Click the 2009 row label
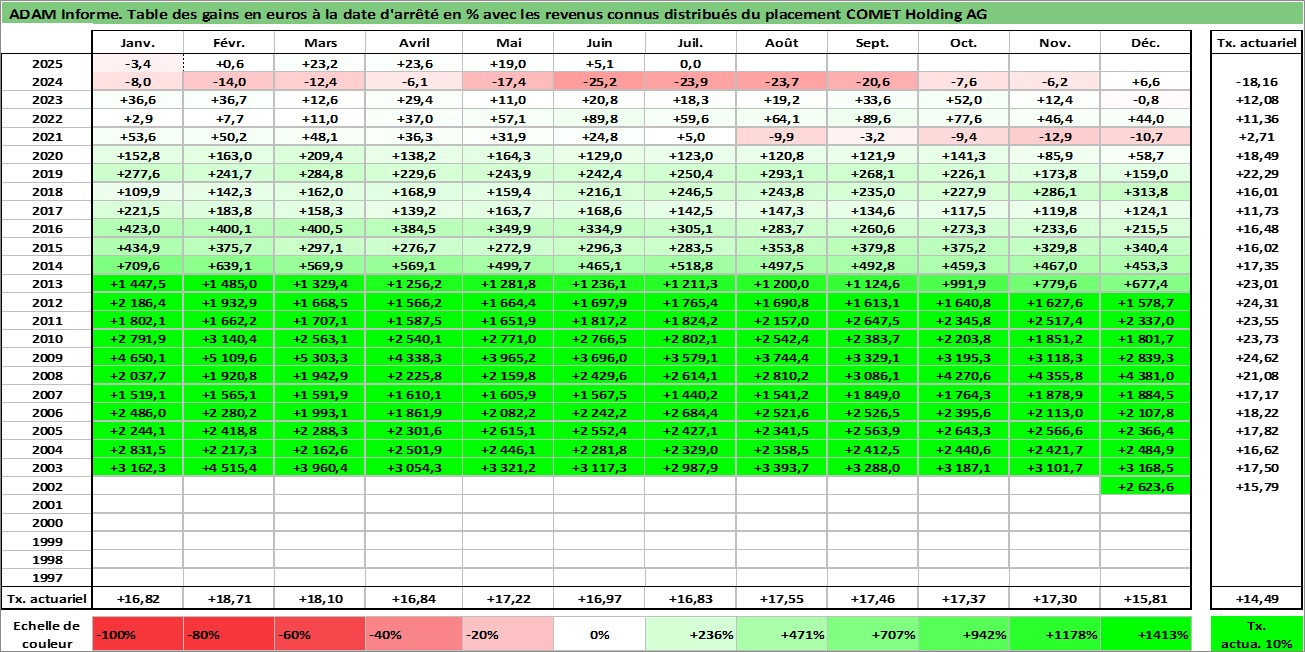The width and height of the screenshot is (1305, 652). (46, 358)
